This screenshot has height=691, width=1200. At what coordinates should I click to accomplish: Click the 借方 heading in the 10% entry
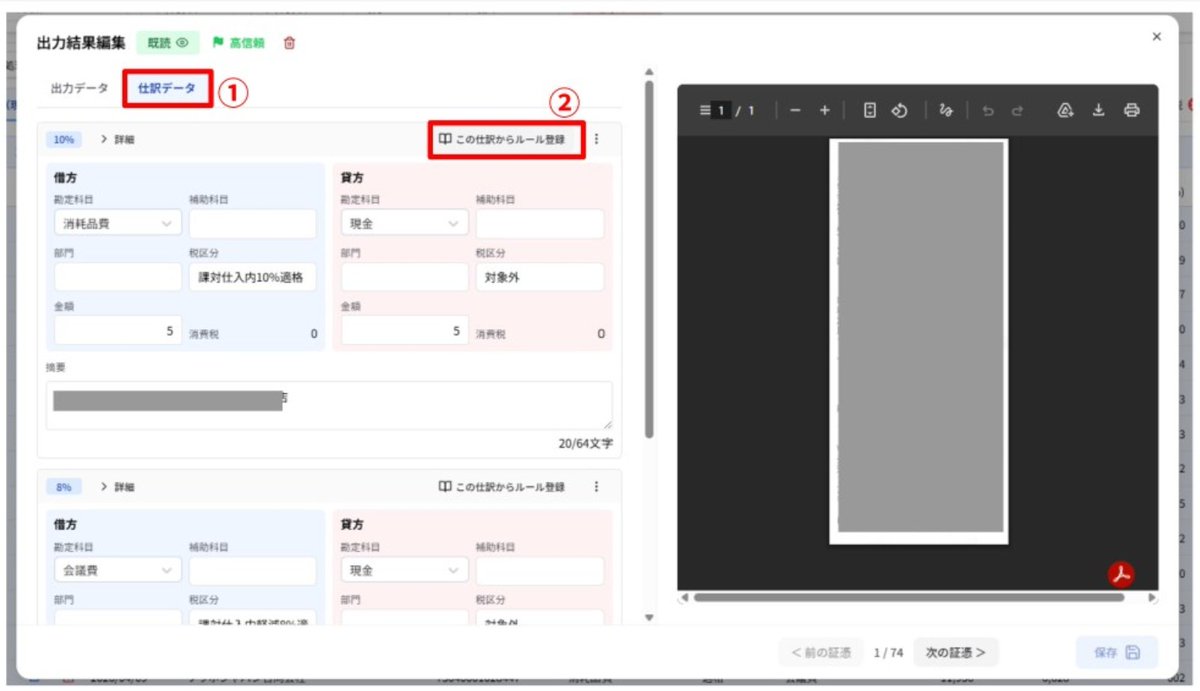pyautogui.click(x=65, y=179)
